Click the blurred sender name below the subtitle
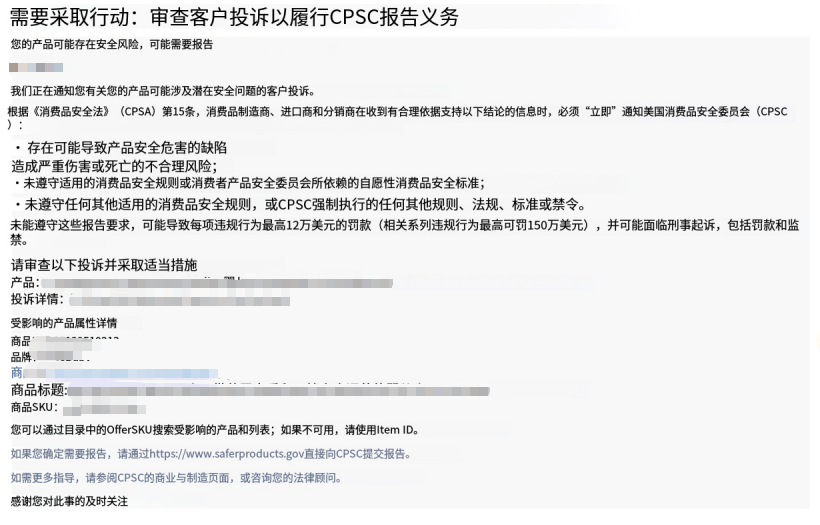The width and height of the screenshot is (820, 525). coord(36,67)
